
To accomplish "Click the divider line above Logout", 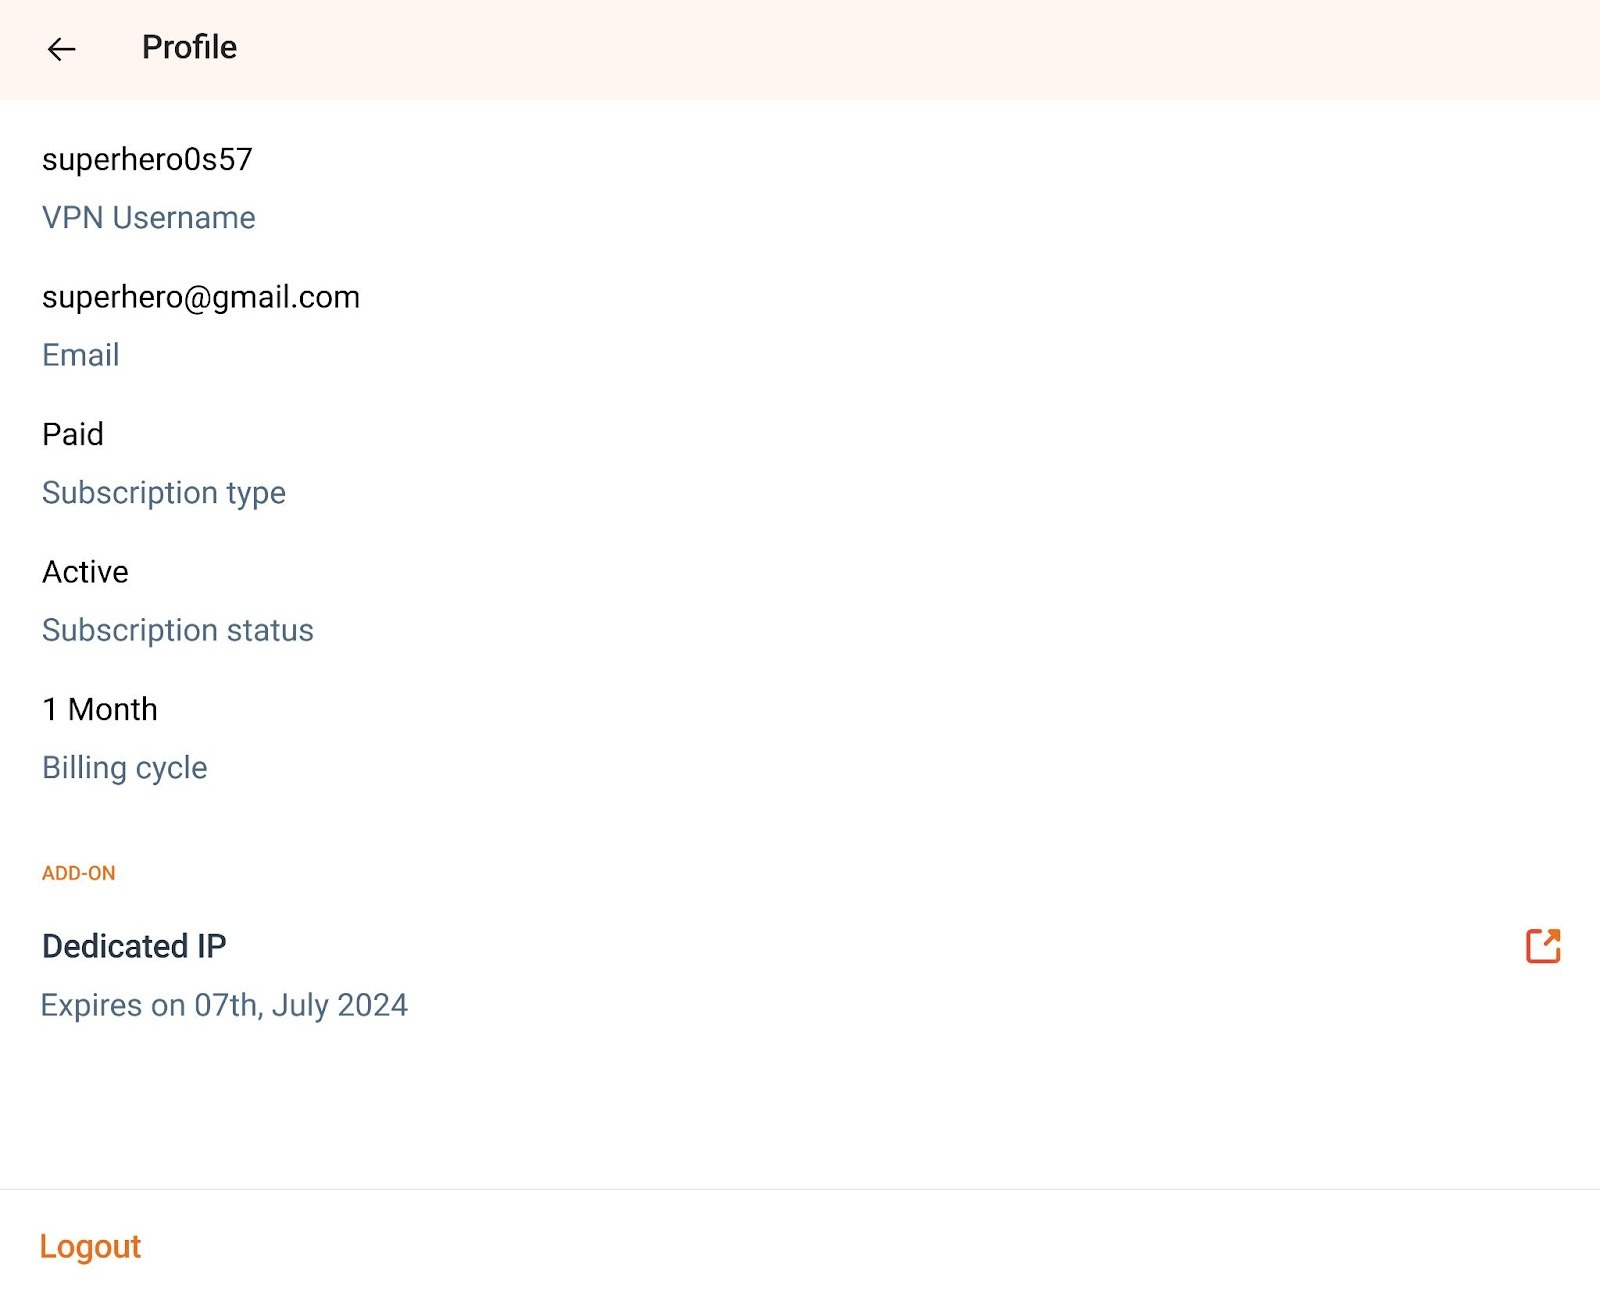I will click(800, 1189).
